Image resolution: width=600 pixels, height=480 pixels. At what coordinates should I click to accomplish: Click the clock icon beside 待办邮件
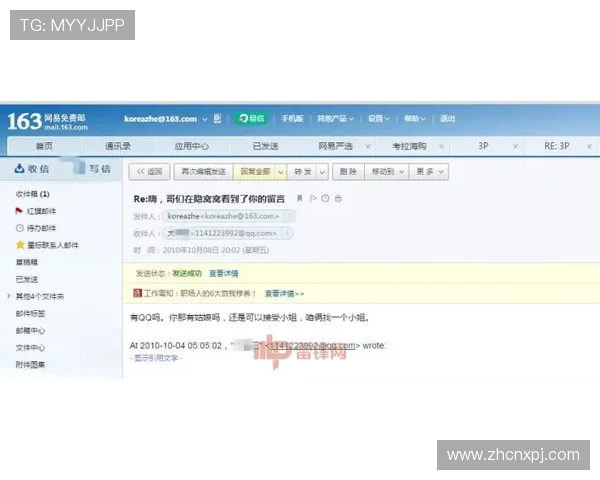pyautogui.click(x=19, y=228)
